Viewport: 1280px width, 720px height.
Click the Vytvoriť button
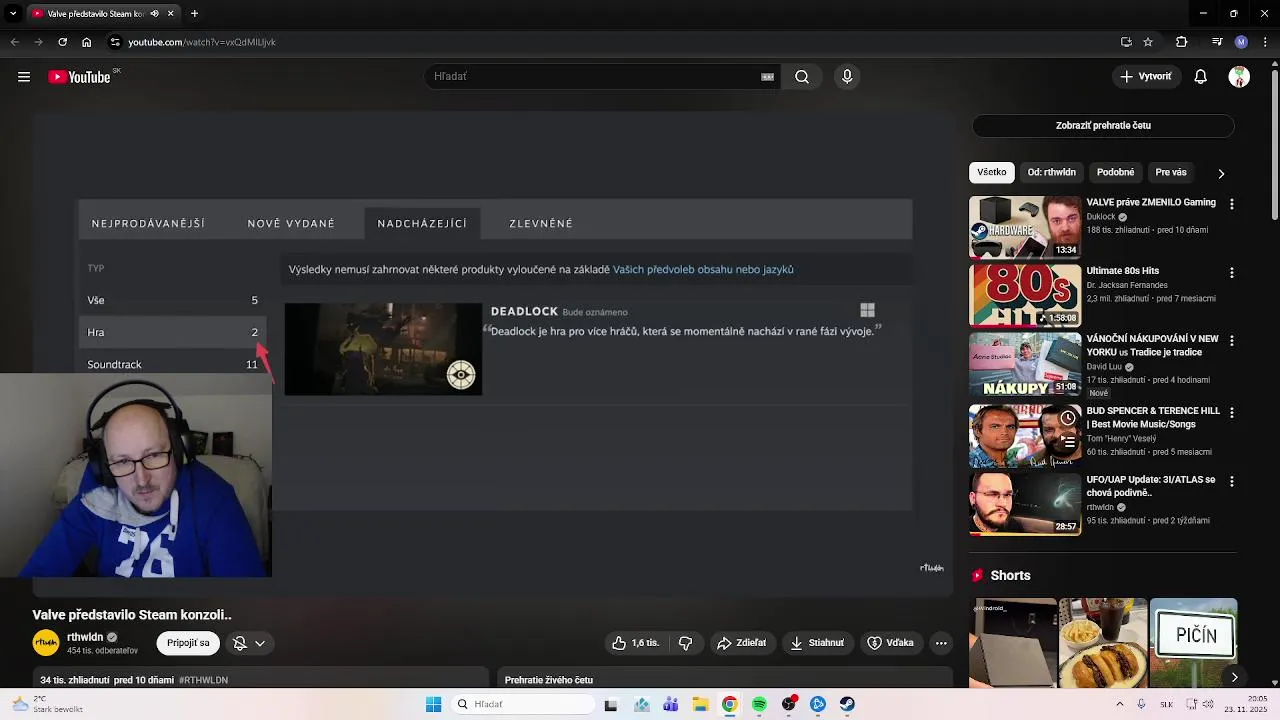point(1146,77)
